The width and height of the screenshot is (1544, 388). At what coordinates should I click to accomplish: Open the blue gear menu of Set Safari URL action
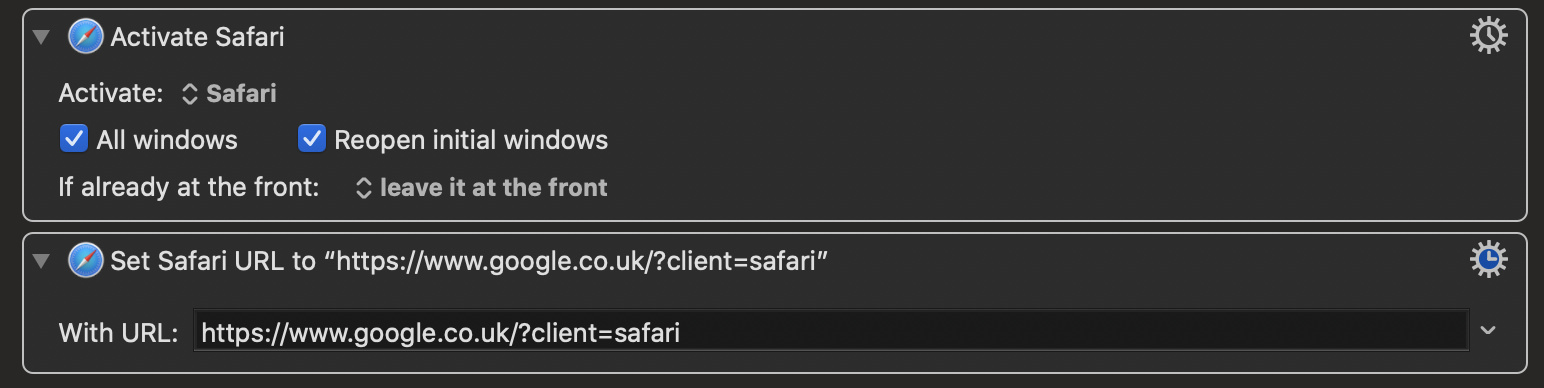coord(1489,260)
